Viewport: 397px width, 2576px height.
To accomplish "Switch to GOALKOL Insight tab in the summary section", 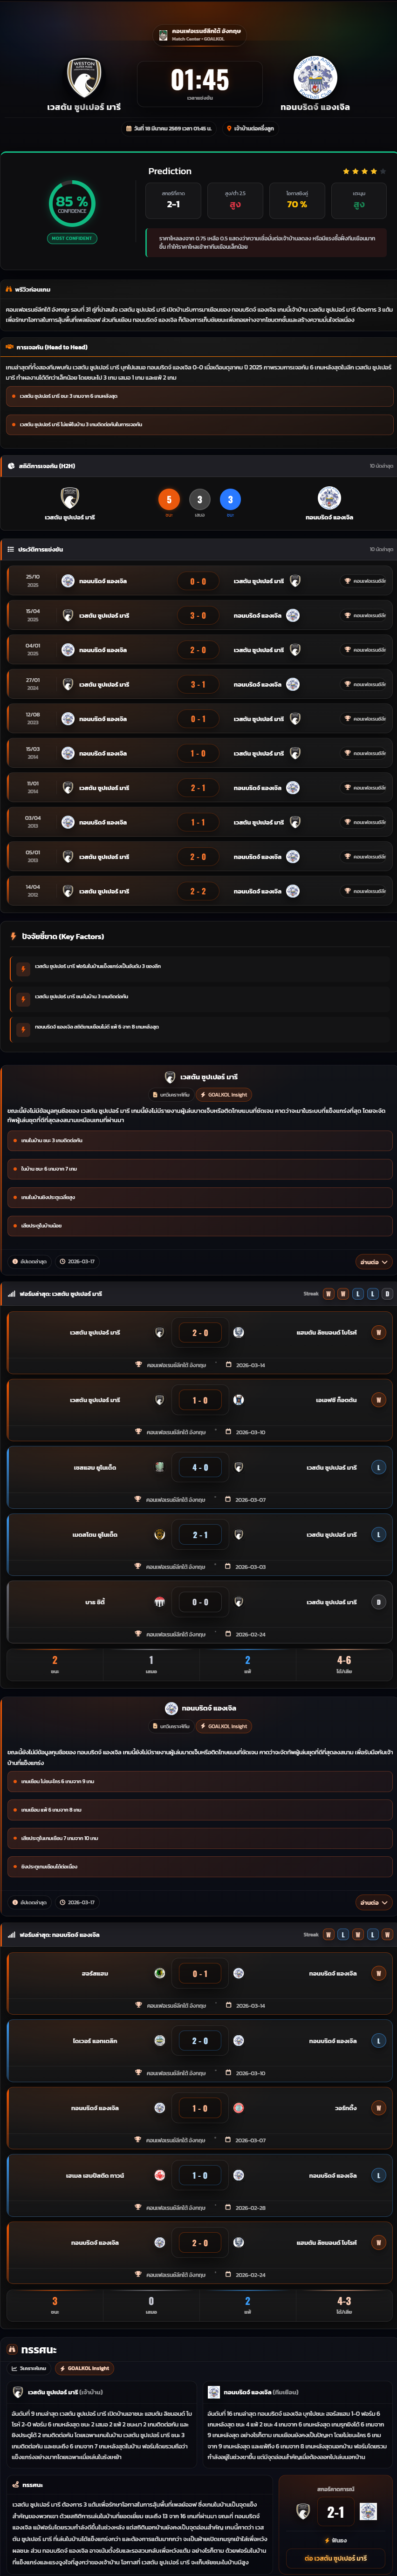I will coord(84,2368).
